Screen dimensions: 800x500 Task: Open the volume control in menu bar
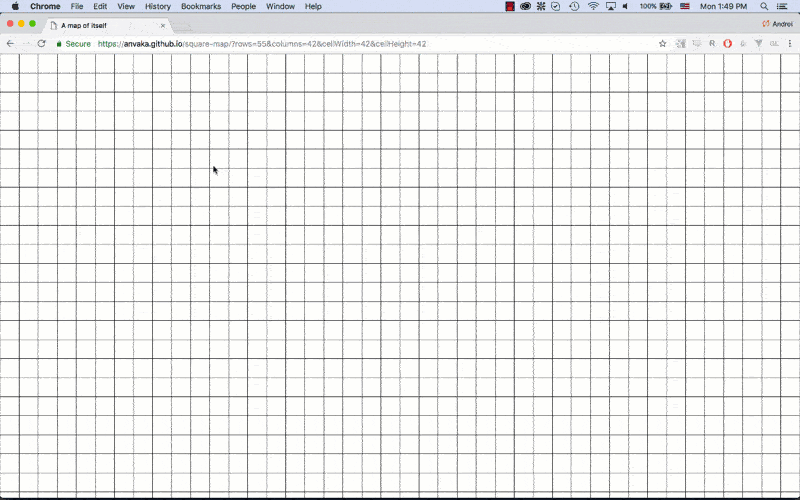(x=626, y=6)
